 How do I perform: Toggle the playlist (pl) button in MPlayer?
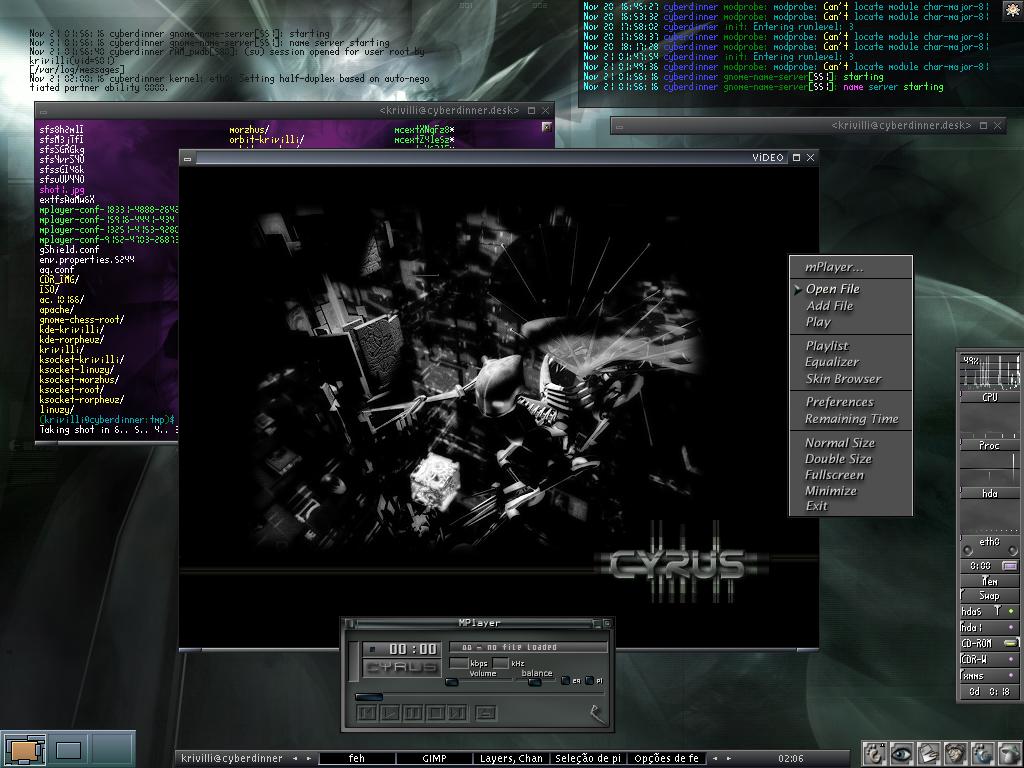point(591,681)
